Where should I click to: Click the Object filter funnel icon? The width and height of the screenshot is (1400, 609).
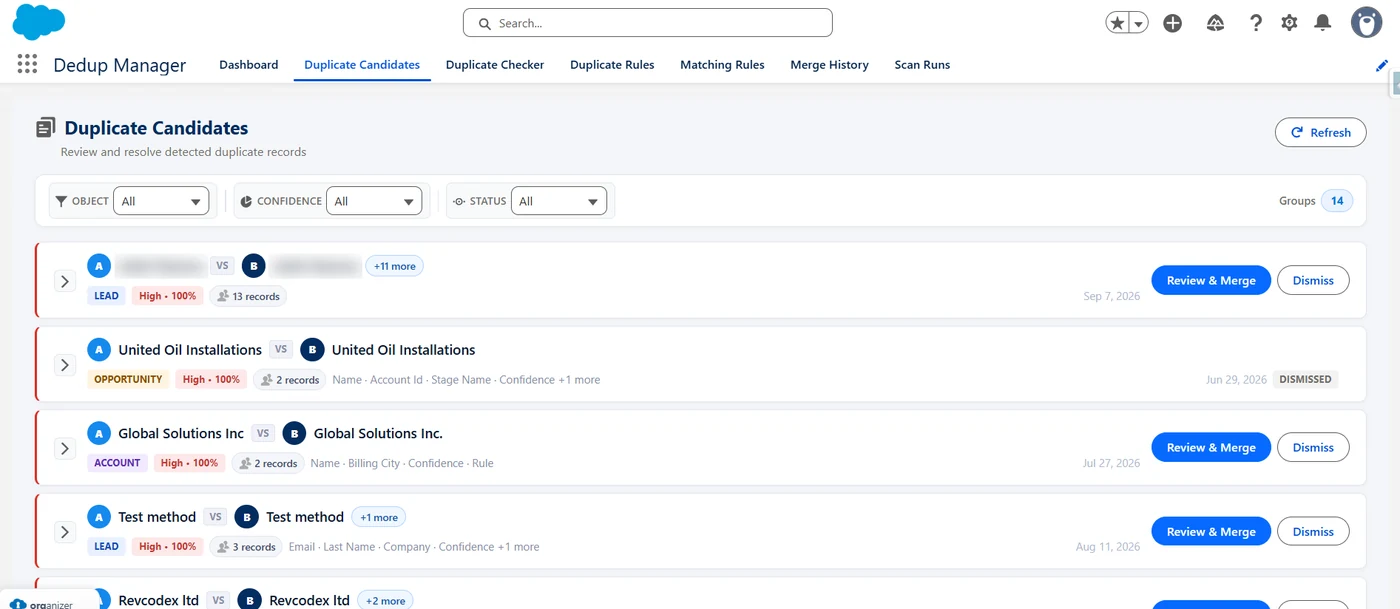coord(62,201)
